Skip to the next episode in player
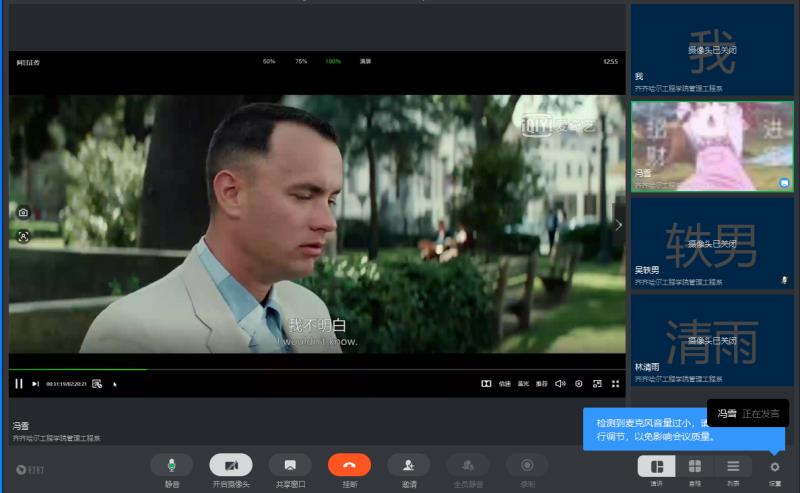This screenshot has height=493, width=800. [35, 384]
